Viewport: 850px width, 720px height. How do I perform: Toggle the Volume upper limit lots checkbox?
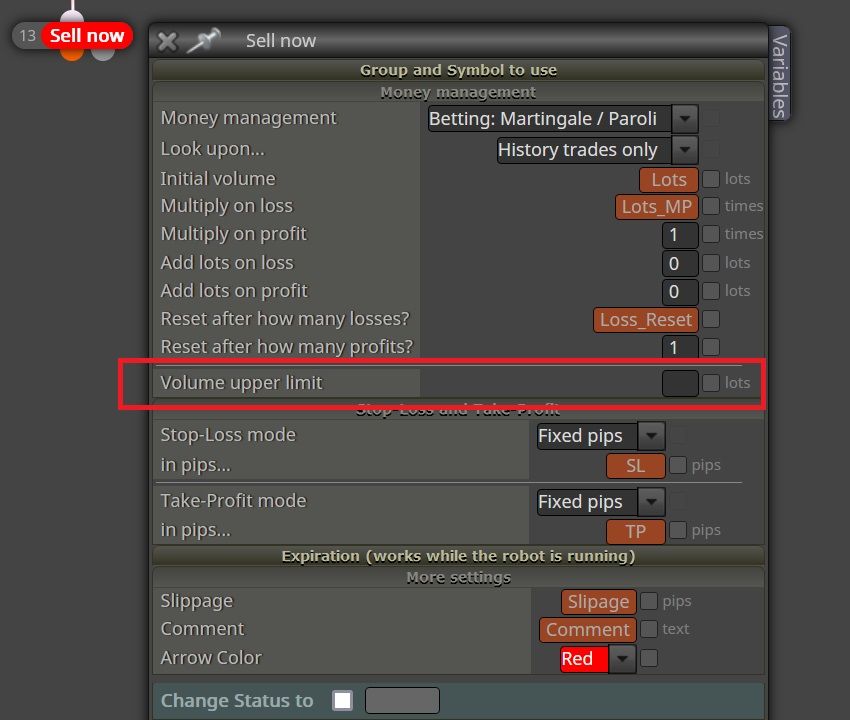coord(711,383)
